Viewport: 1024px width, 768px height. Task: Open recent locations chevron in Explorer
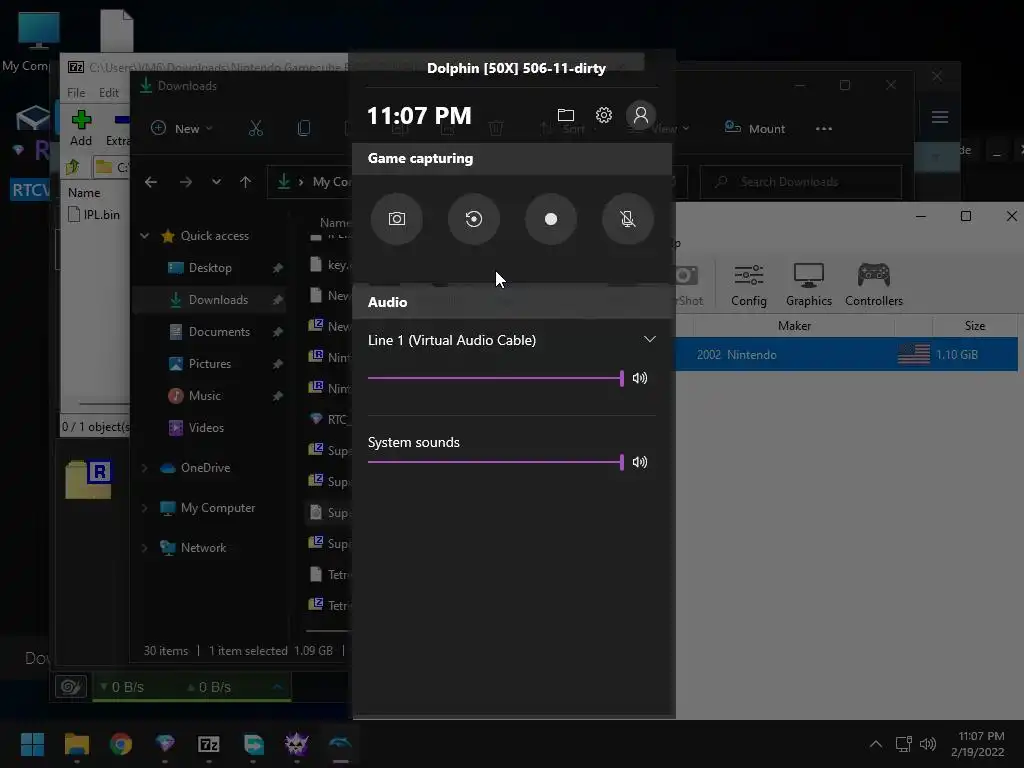[216, 182]
